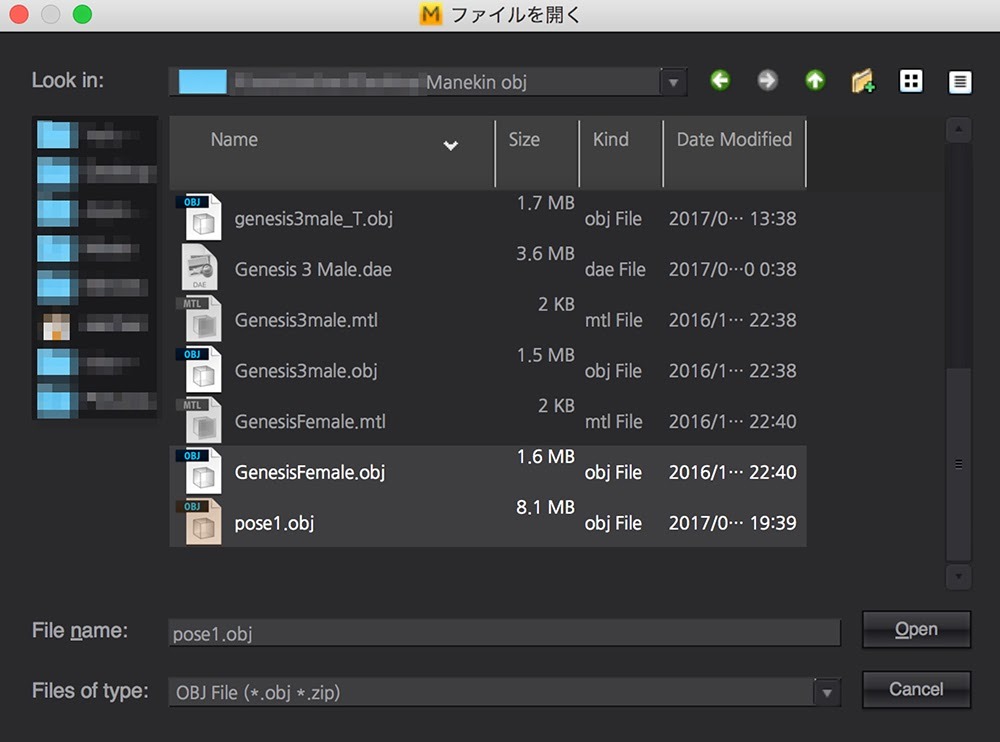Click the file list vertical scrollbar handle

click(958, 463)
